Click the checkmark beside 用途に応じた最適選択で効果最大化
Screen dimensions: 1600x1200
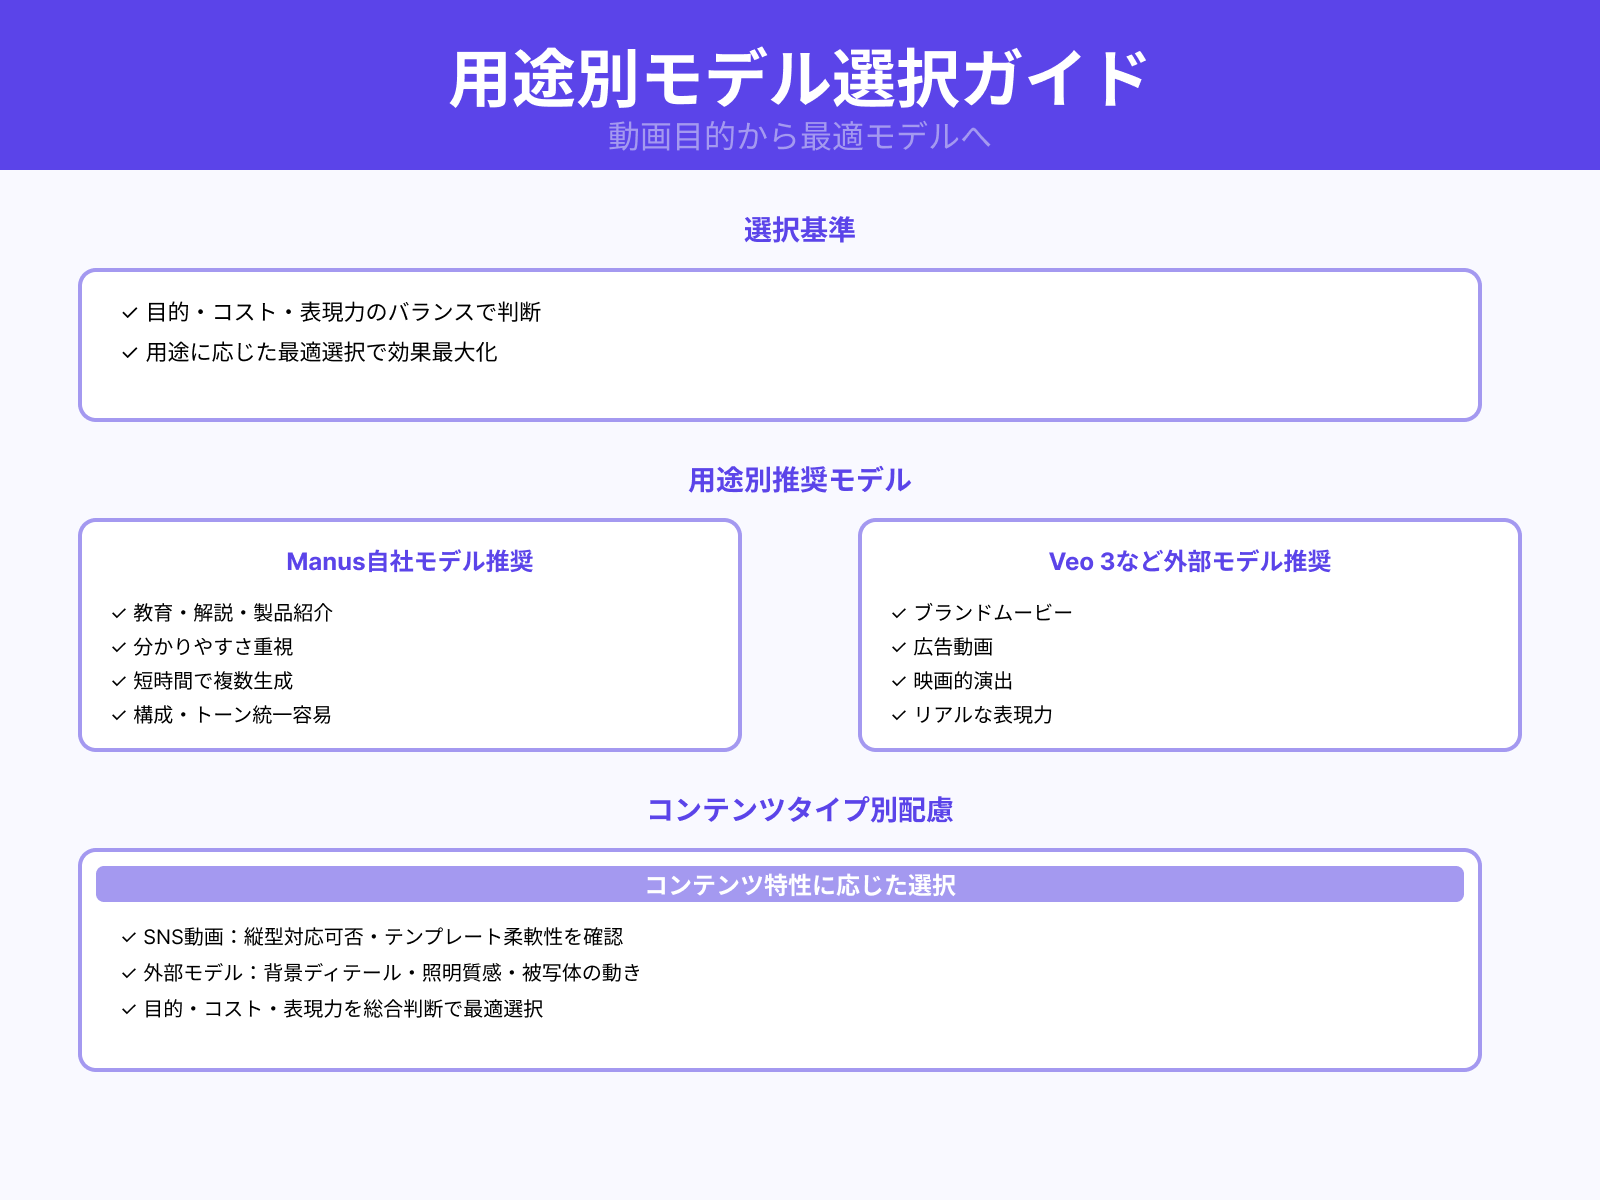[127, 353]
